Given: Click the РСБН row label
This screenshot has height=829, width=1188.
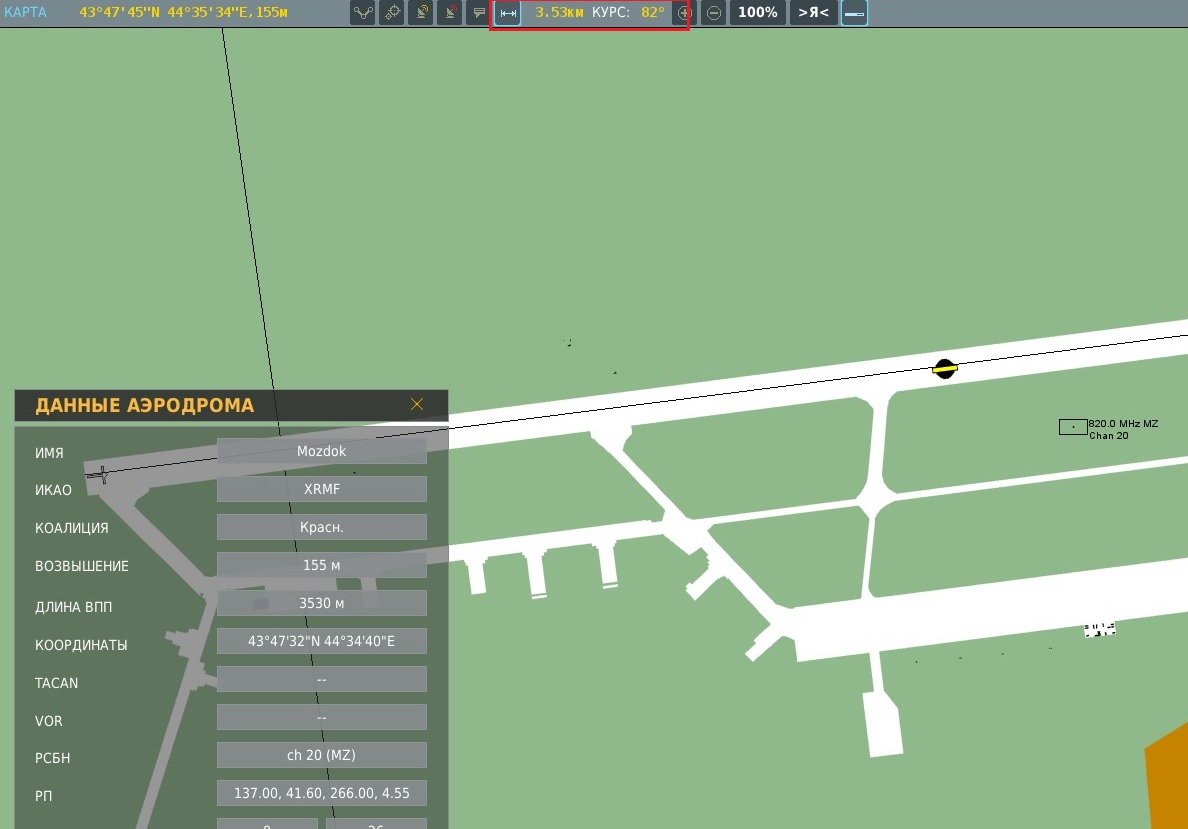Looking at the screenshot, I should (52, 758).
